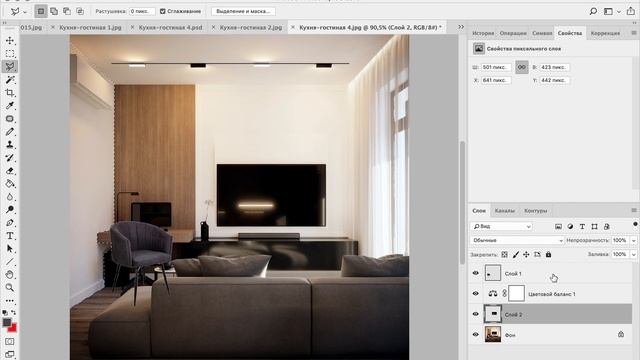The image size is (640, 360).
Task: Filter layers by adjustment layers icon
Action: (570, 227)
